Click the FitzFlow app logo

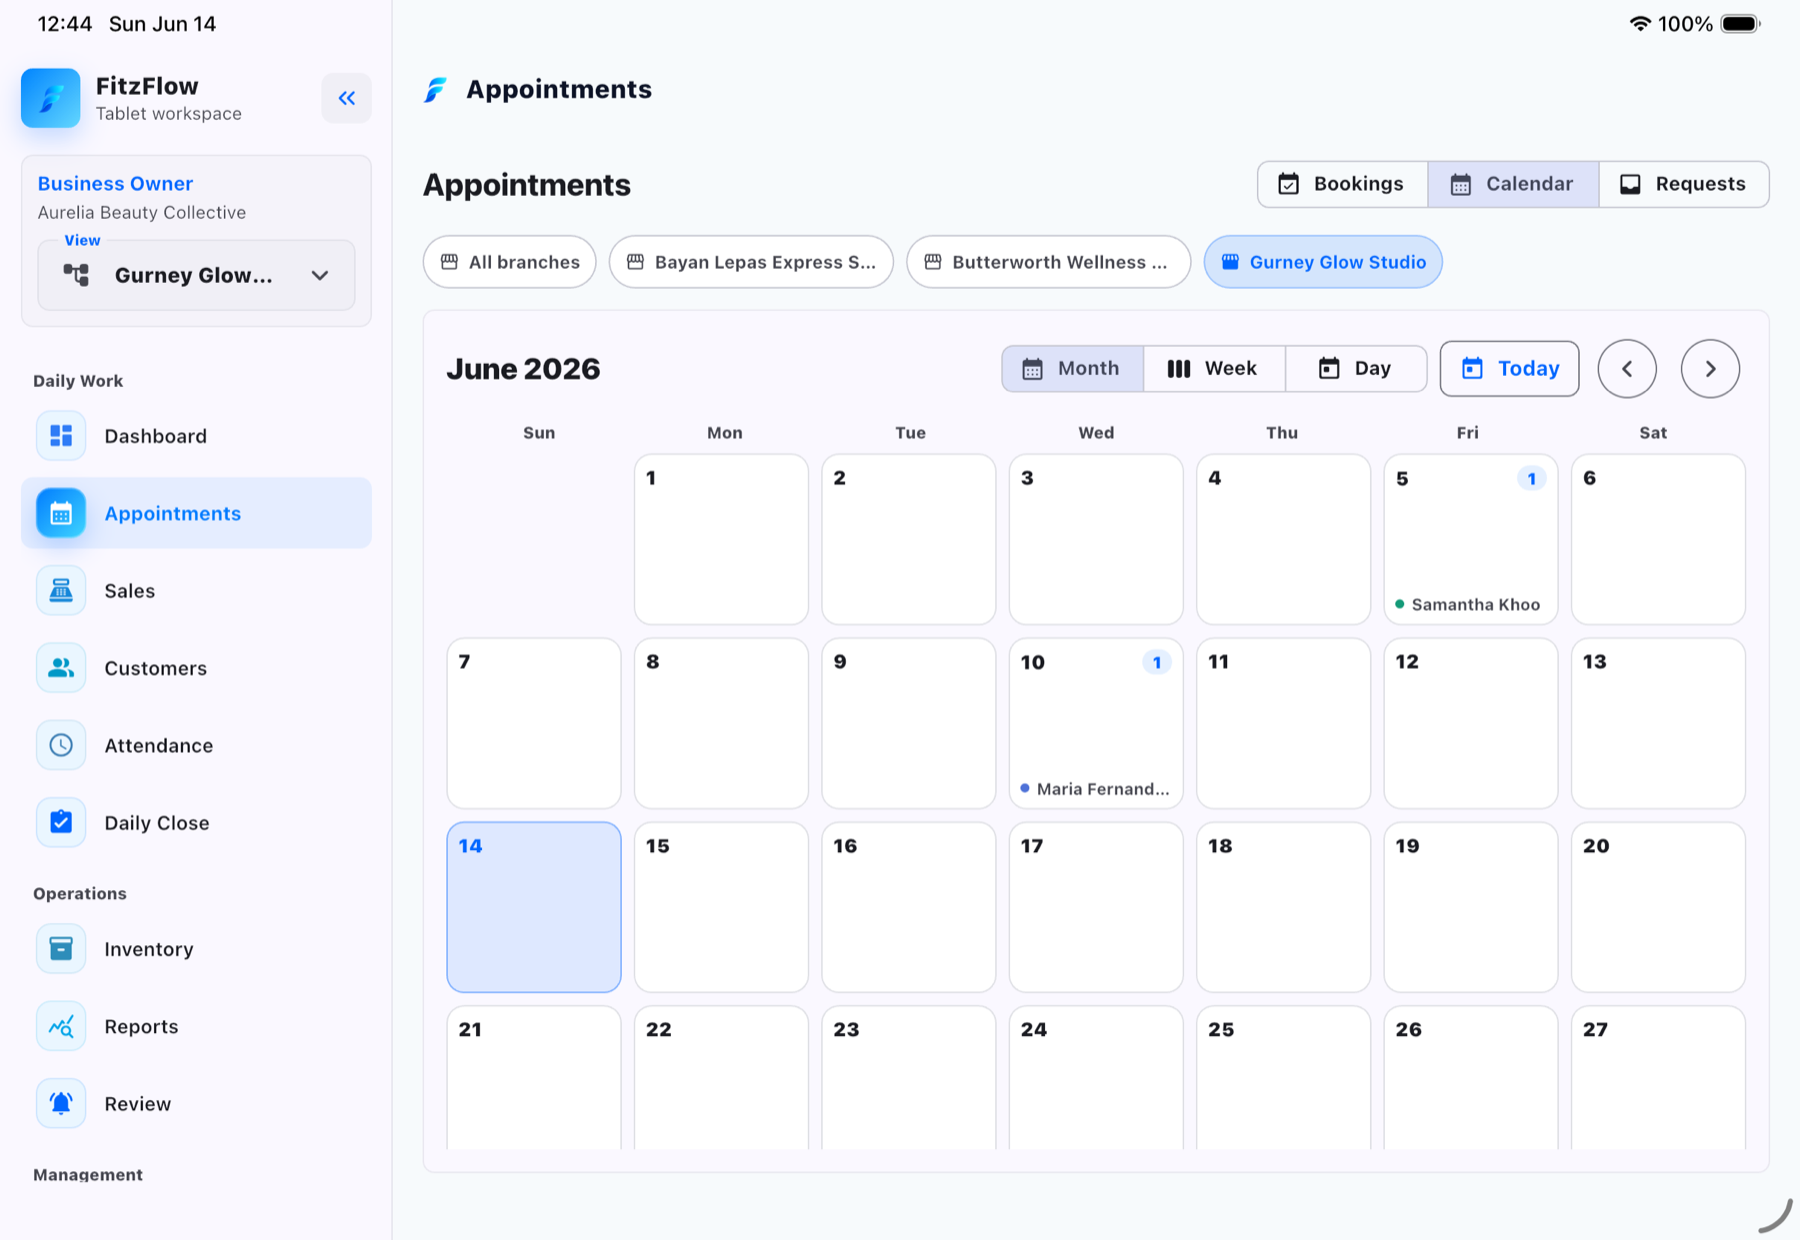51,98
